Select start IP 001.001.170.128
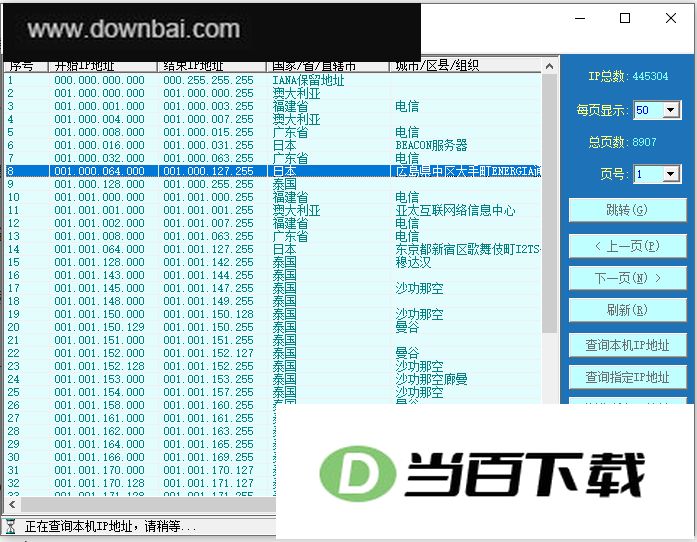 click(x=99, y=482)
